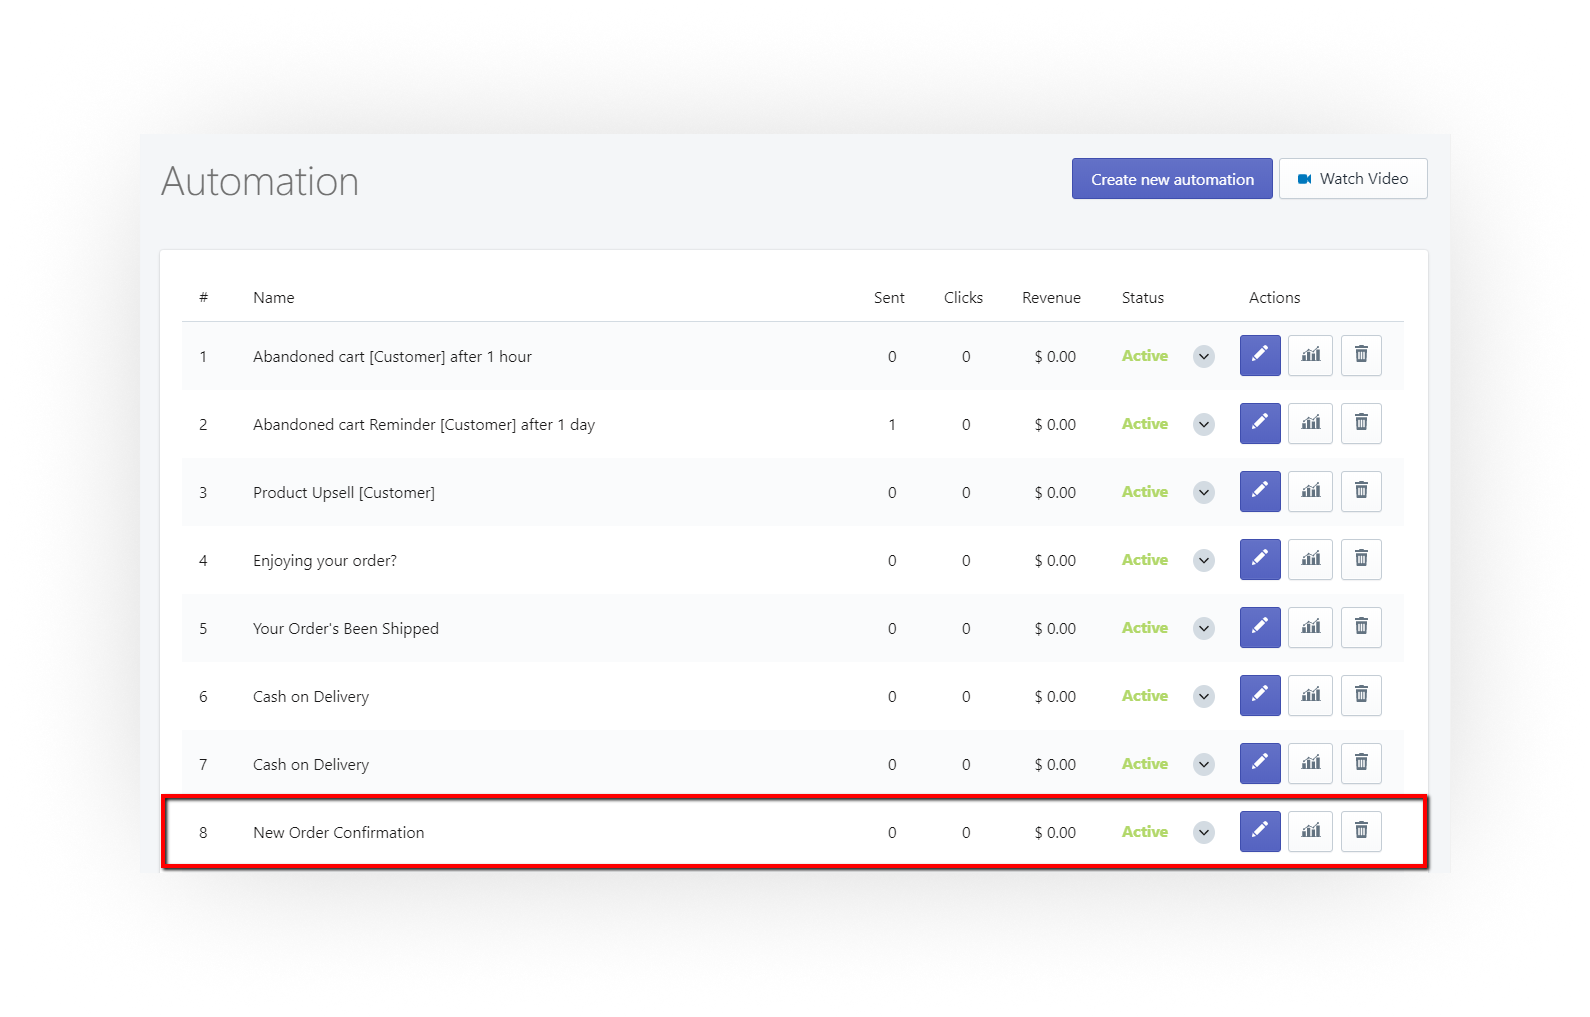This screenshot has height=1017, width=1590.
Task: Expand status chevron for row 7 Cash on Delivery
Action: click(x=1204, y=764)
